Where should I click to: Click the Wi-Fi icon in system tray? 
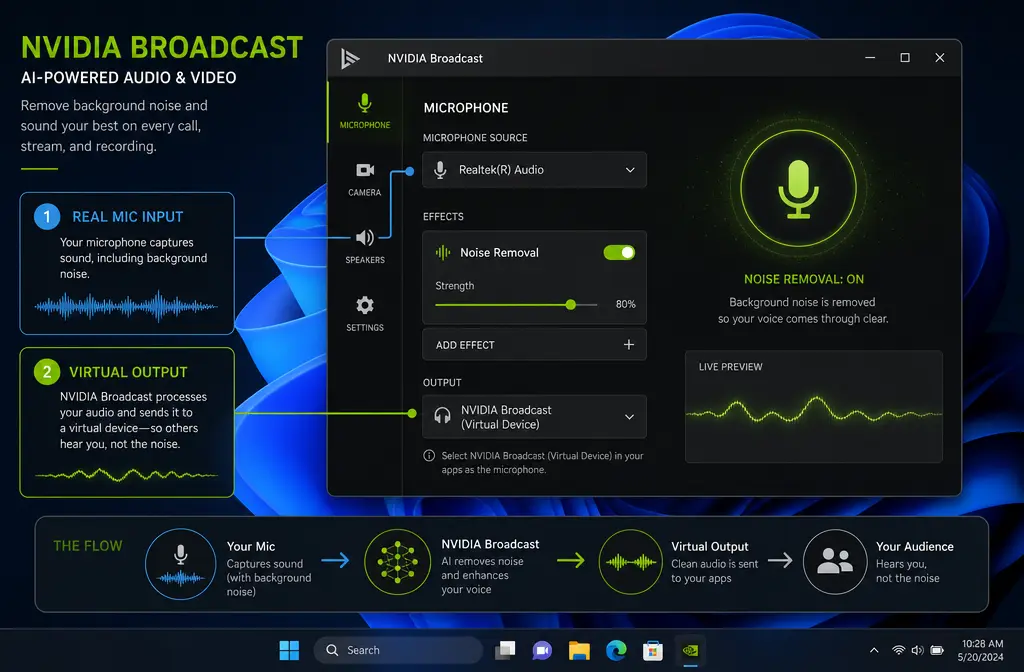pyautogui.click(x=899, y=650)
